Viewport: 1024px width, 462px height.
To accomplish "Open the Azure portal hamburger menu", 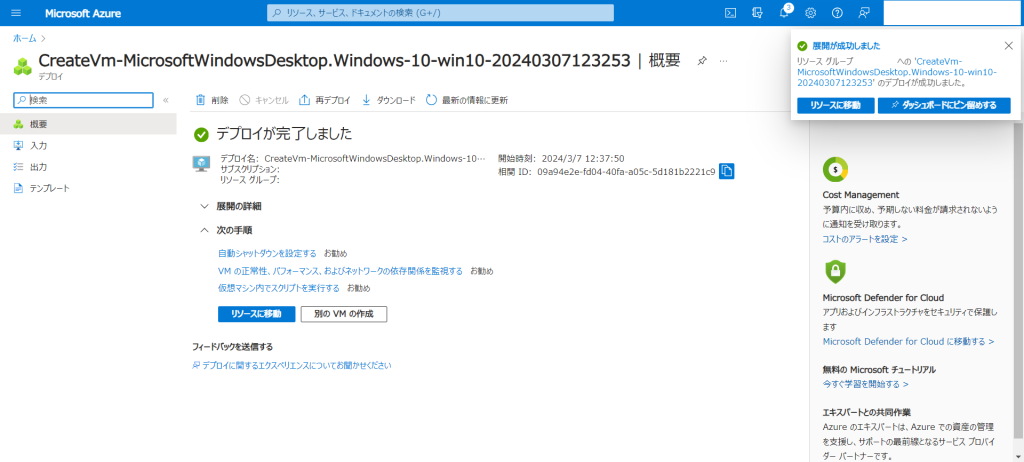I will [16, 13].
